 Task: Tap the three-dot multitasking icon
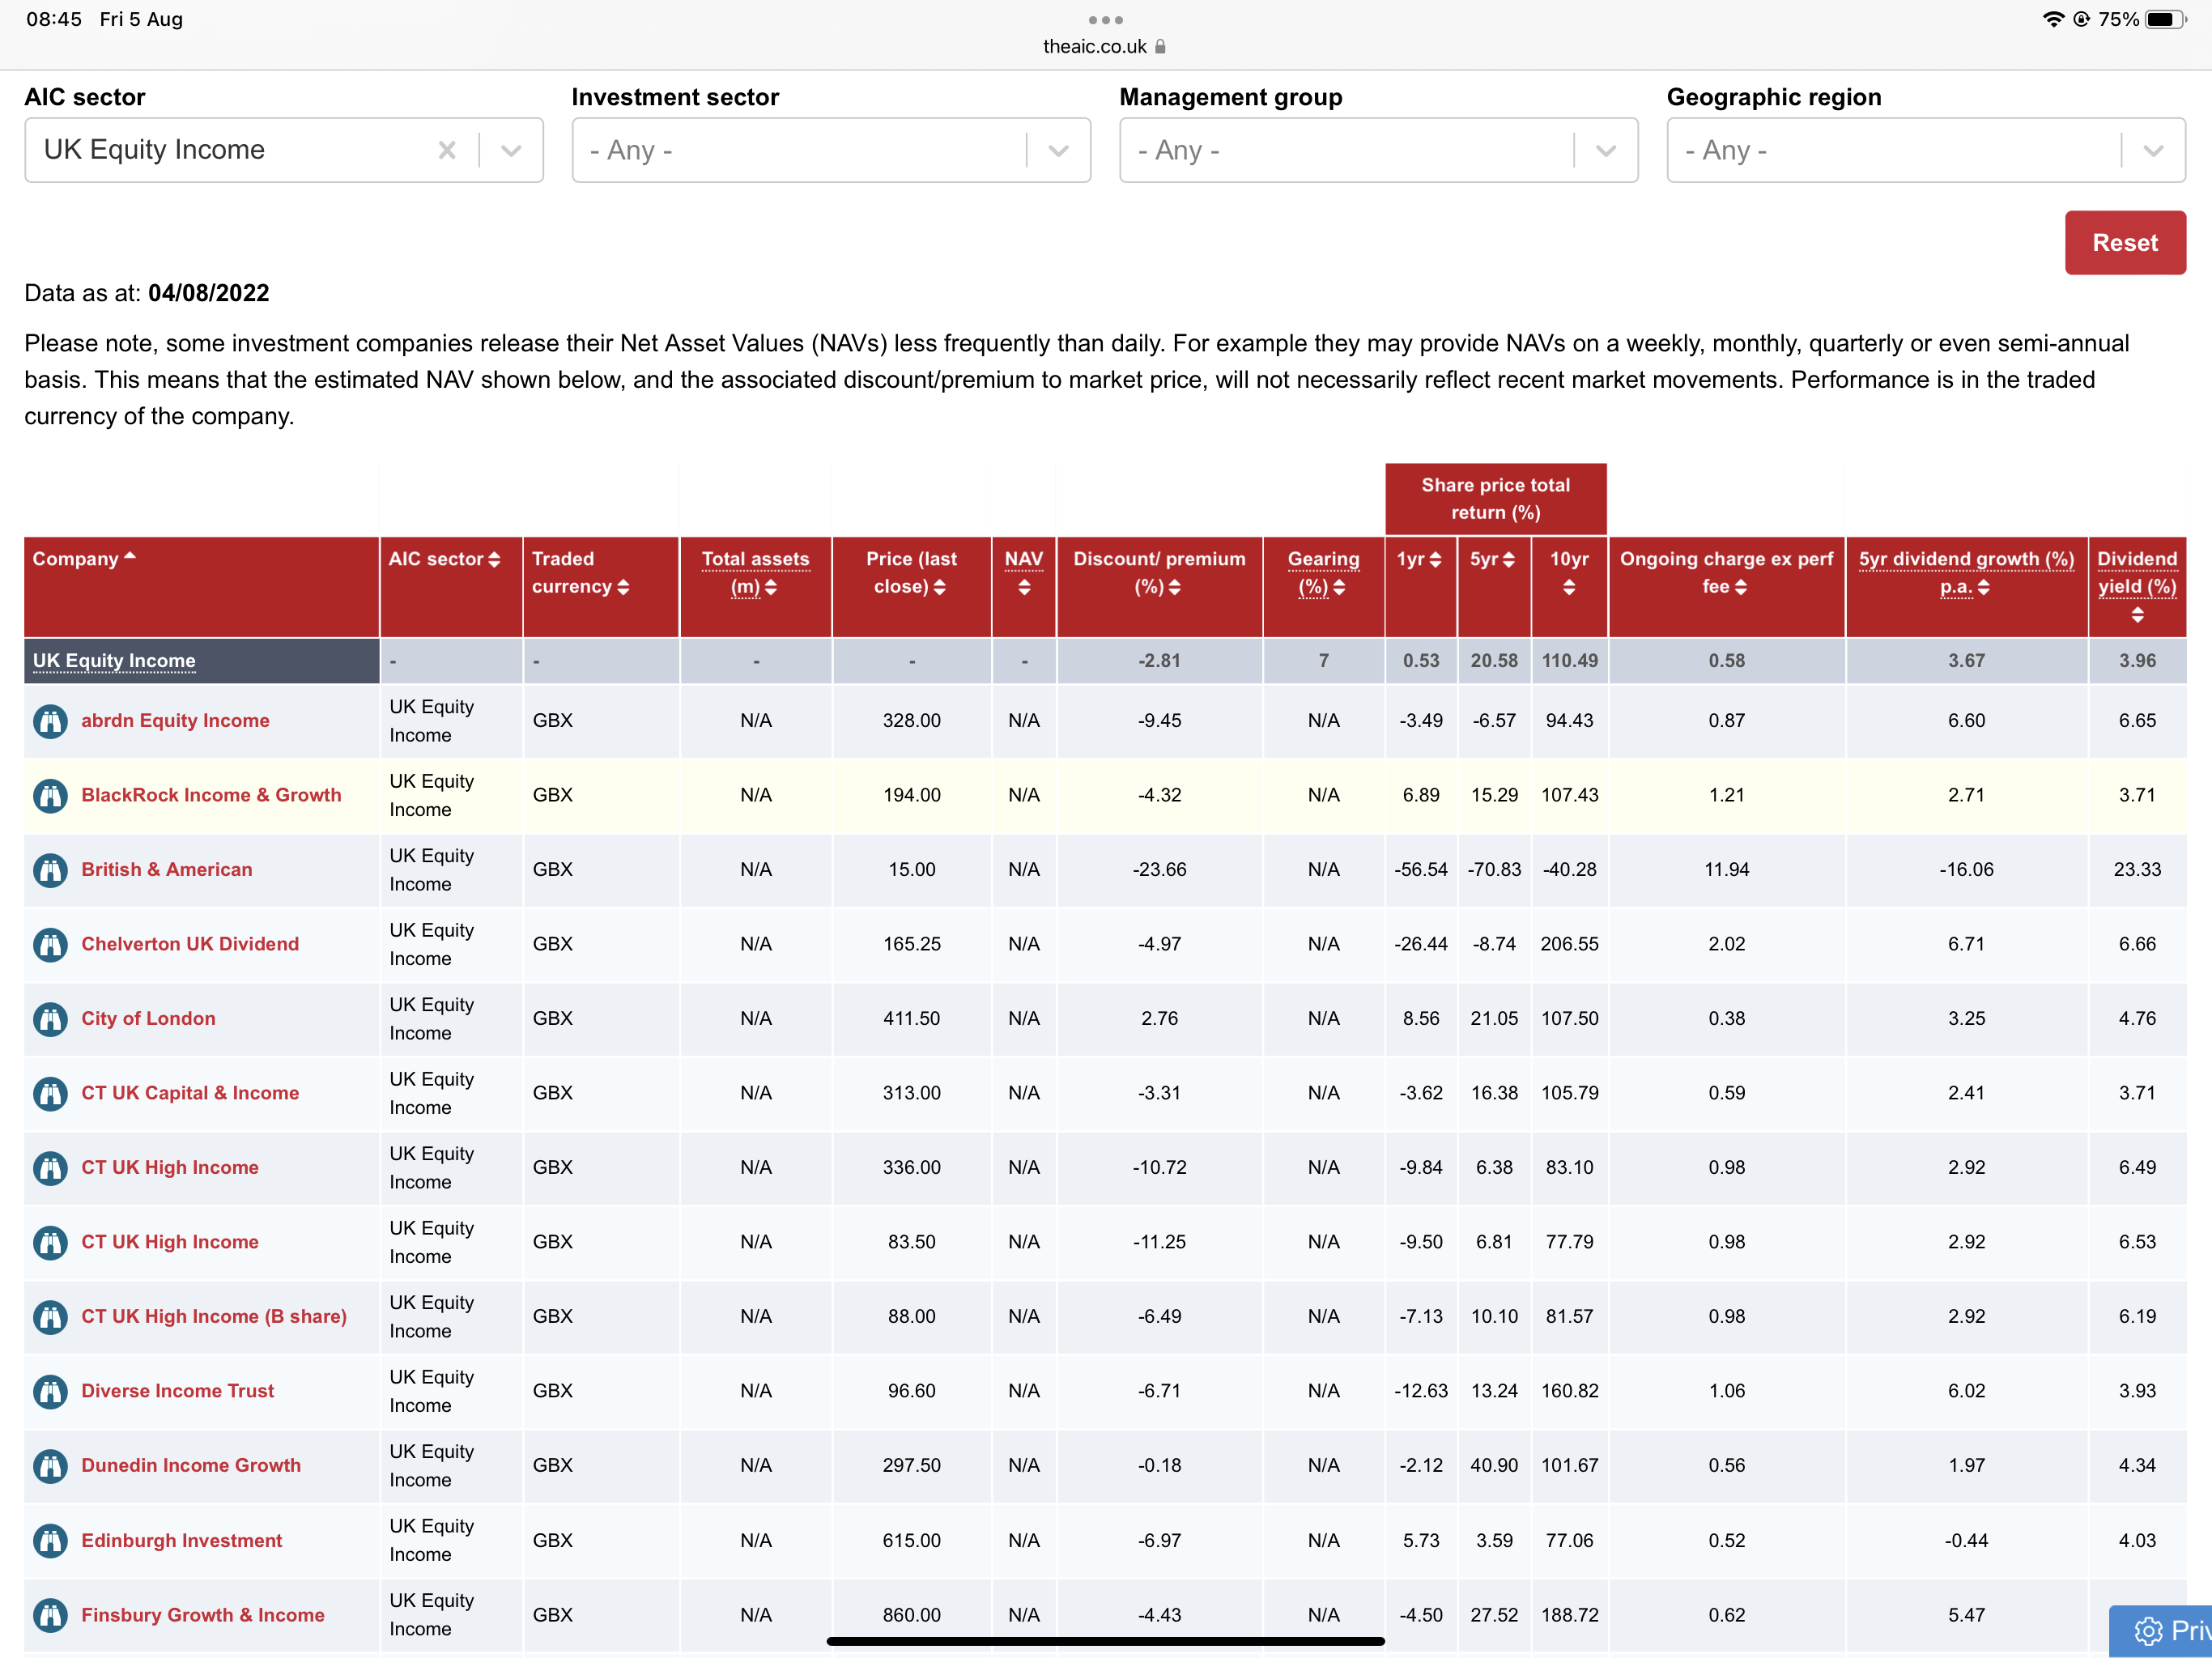tap(1105, 20)
